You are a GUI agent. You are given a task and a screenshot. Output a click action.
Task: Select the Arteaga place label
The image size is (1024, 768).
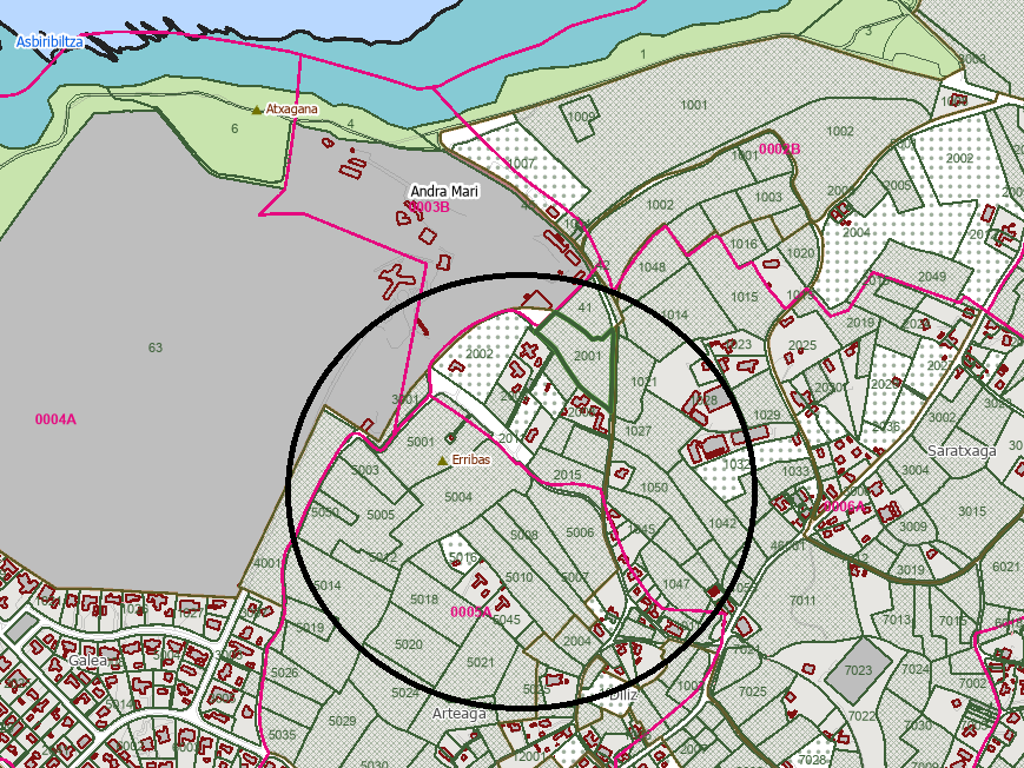click(x=459, y=714)
